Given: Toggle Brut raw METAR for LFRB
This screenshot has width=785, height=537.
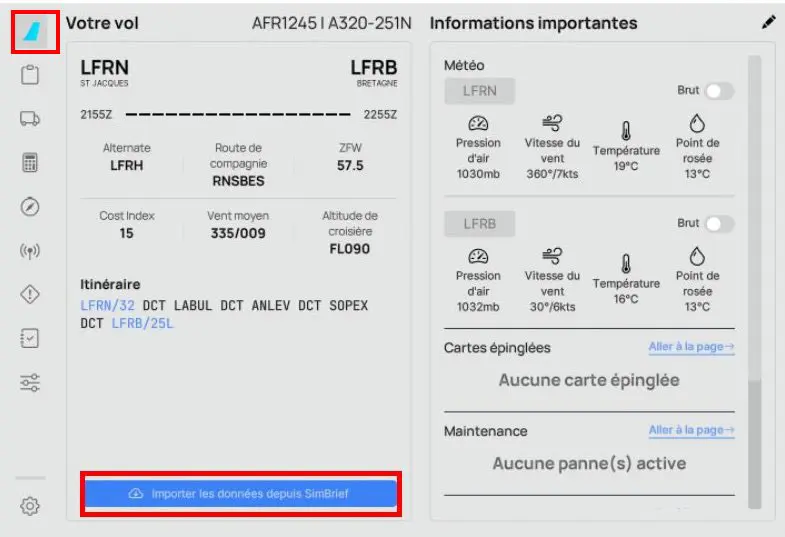Looking at the screenshot, I should pos(719,224).
